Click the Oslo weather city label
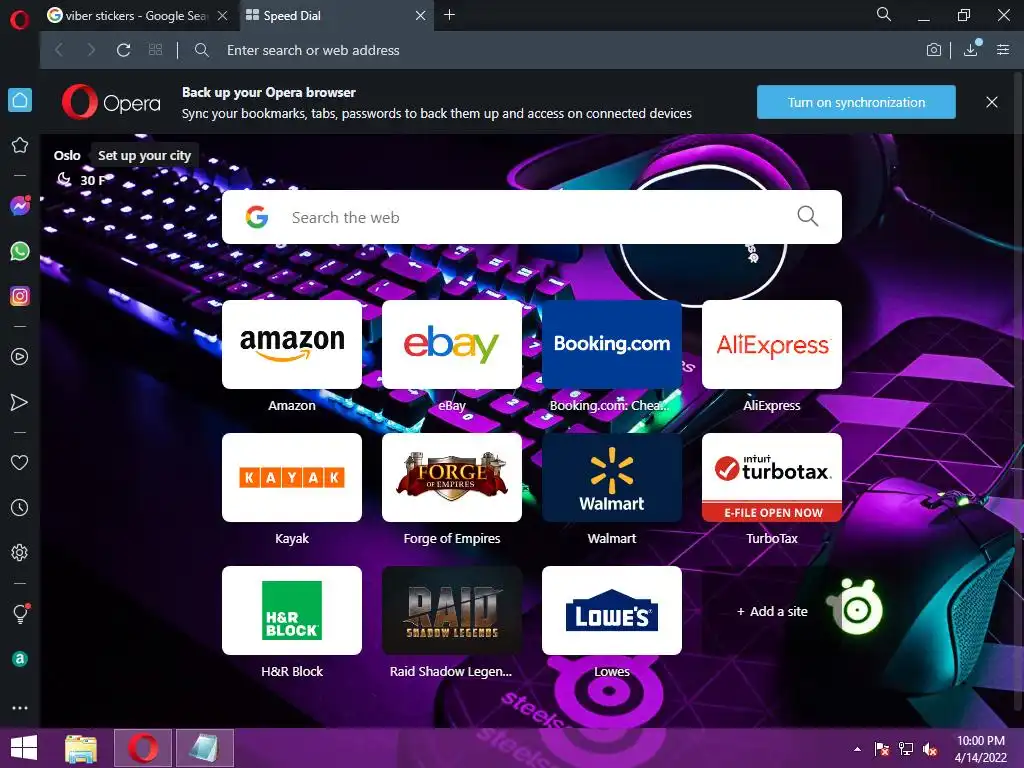Image resolution: width=1024 pixels, height=768 pixels. [x=67, y=155]
